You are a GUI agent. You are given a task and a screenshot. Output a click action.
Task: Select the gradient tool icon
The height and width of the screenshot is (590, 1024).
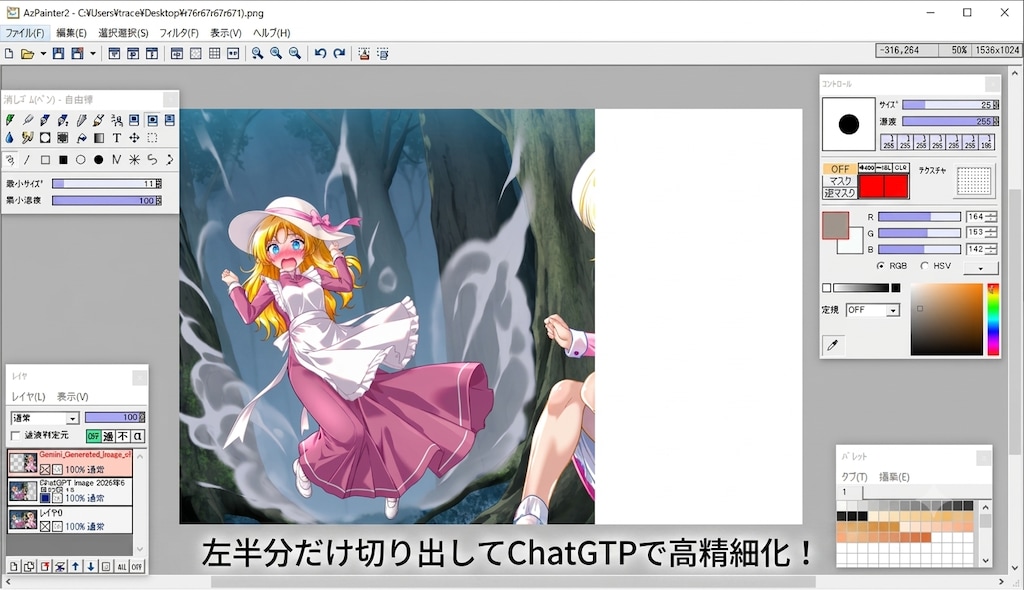99,138
